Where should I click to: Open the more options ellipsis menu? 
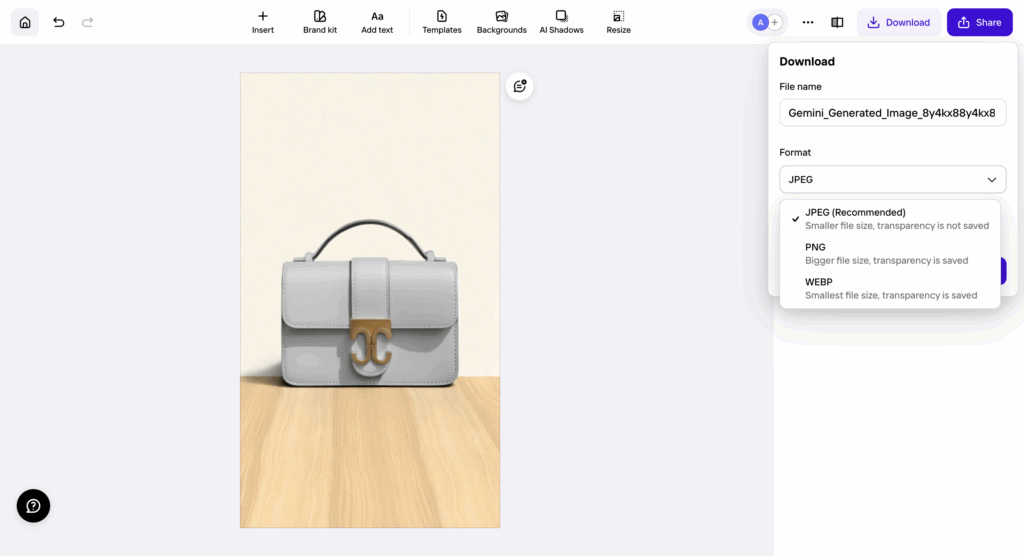click(808, 22)
